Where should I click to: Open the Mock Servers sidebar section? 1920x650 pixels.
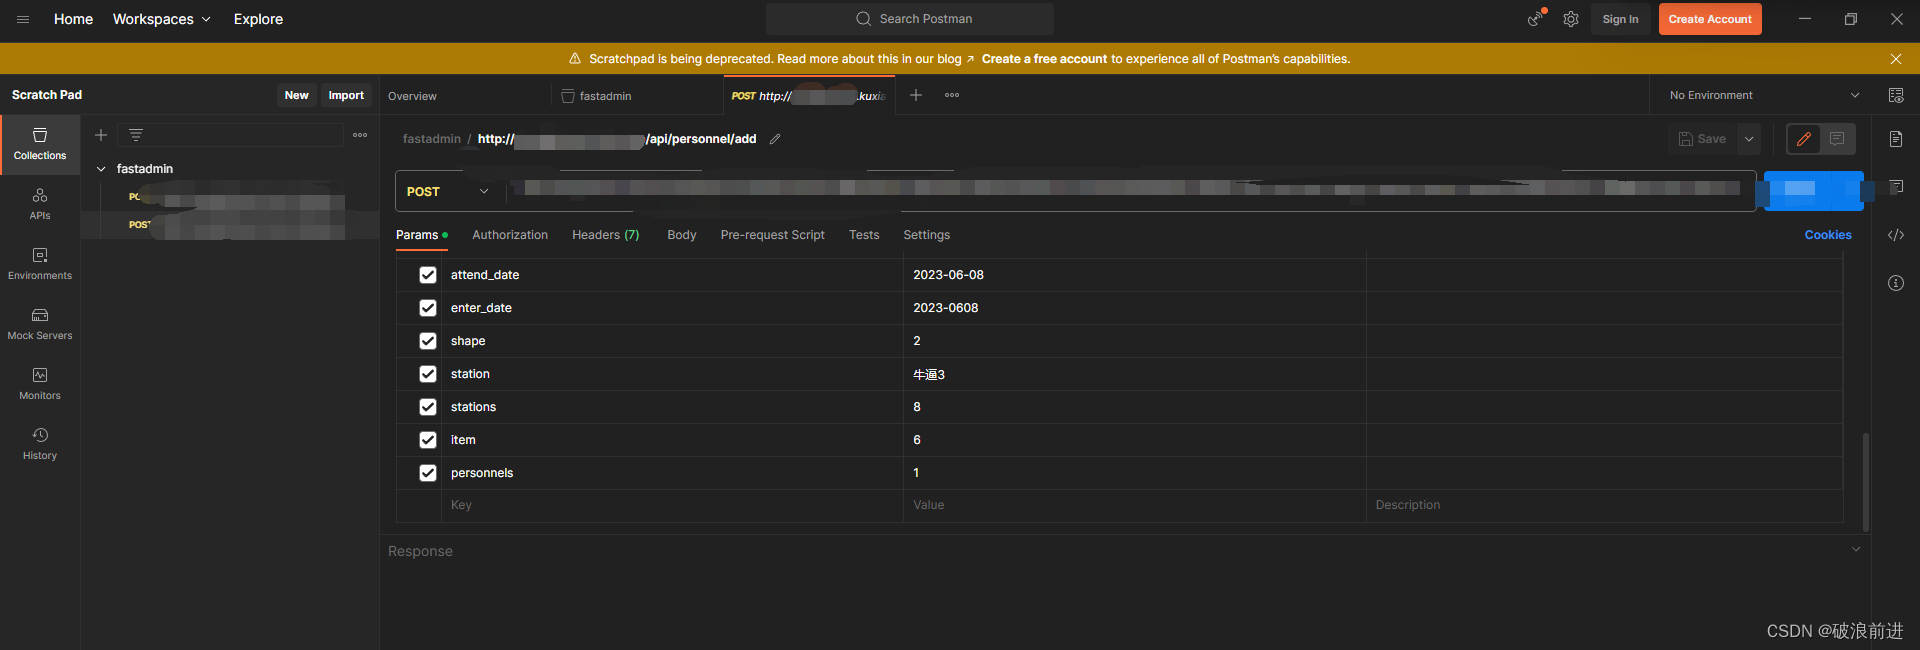(40, 324)
